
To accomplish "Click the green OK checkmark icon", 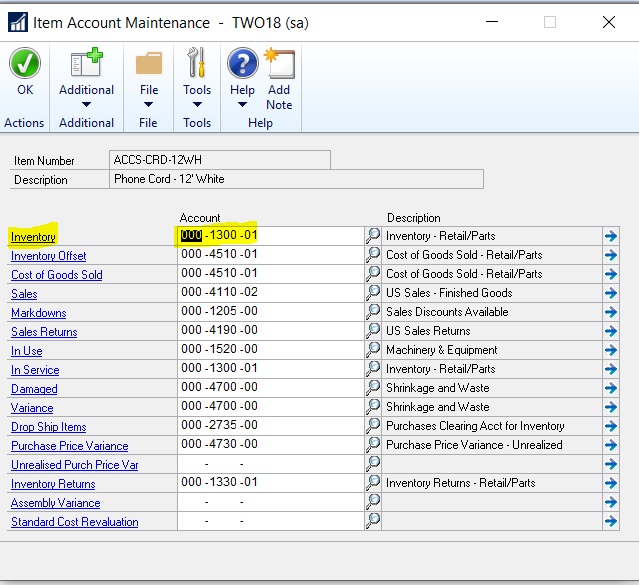I will coord(25,64).
